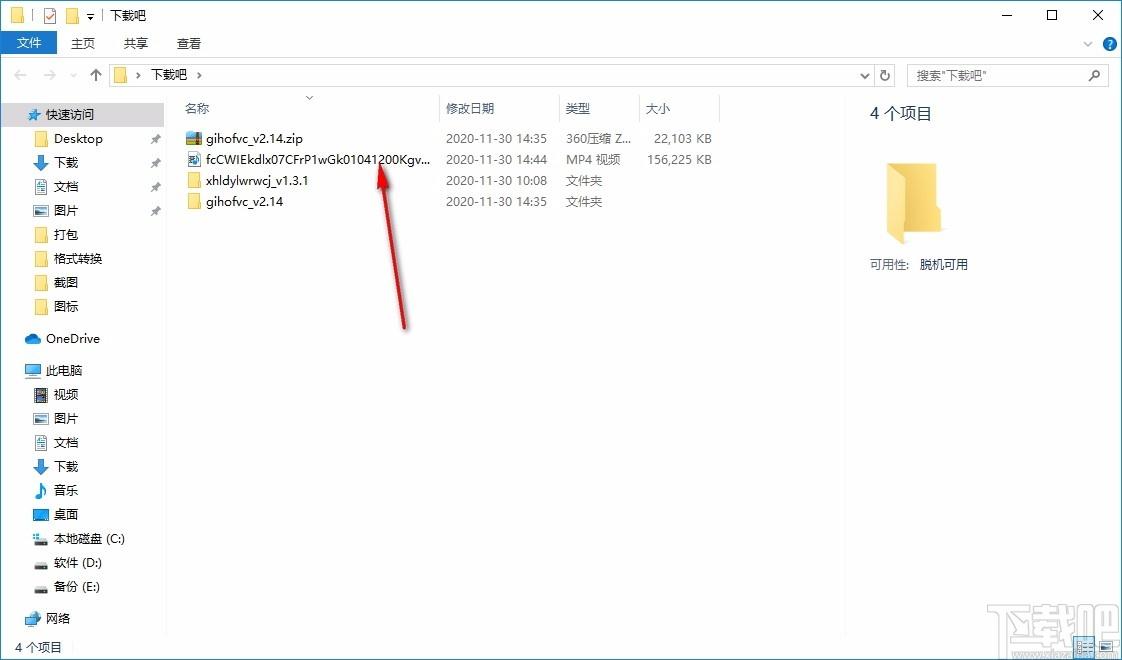
Task: Open the 图标 folder in quick access
Action: pyautogui.click(x=66, y=306)
